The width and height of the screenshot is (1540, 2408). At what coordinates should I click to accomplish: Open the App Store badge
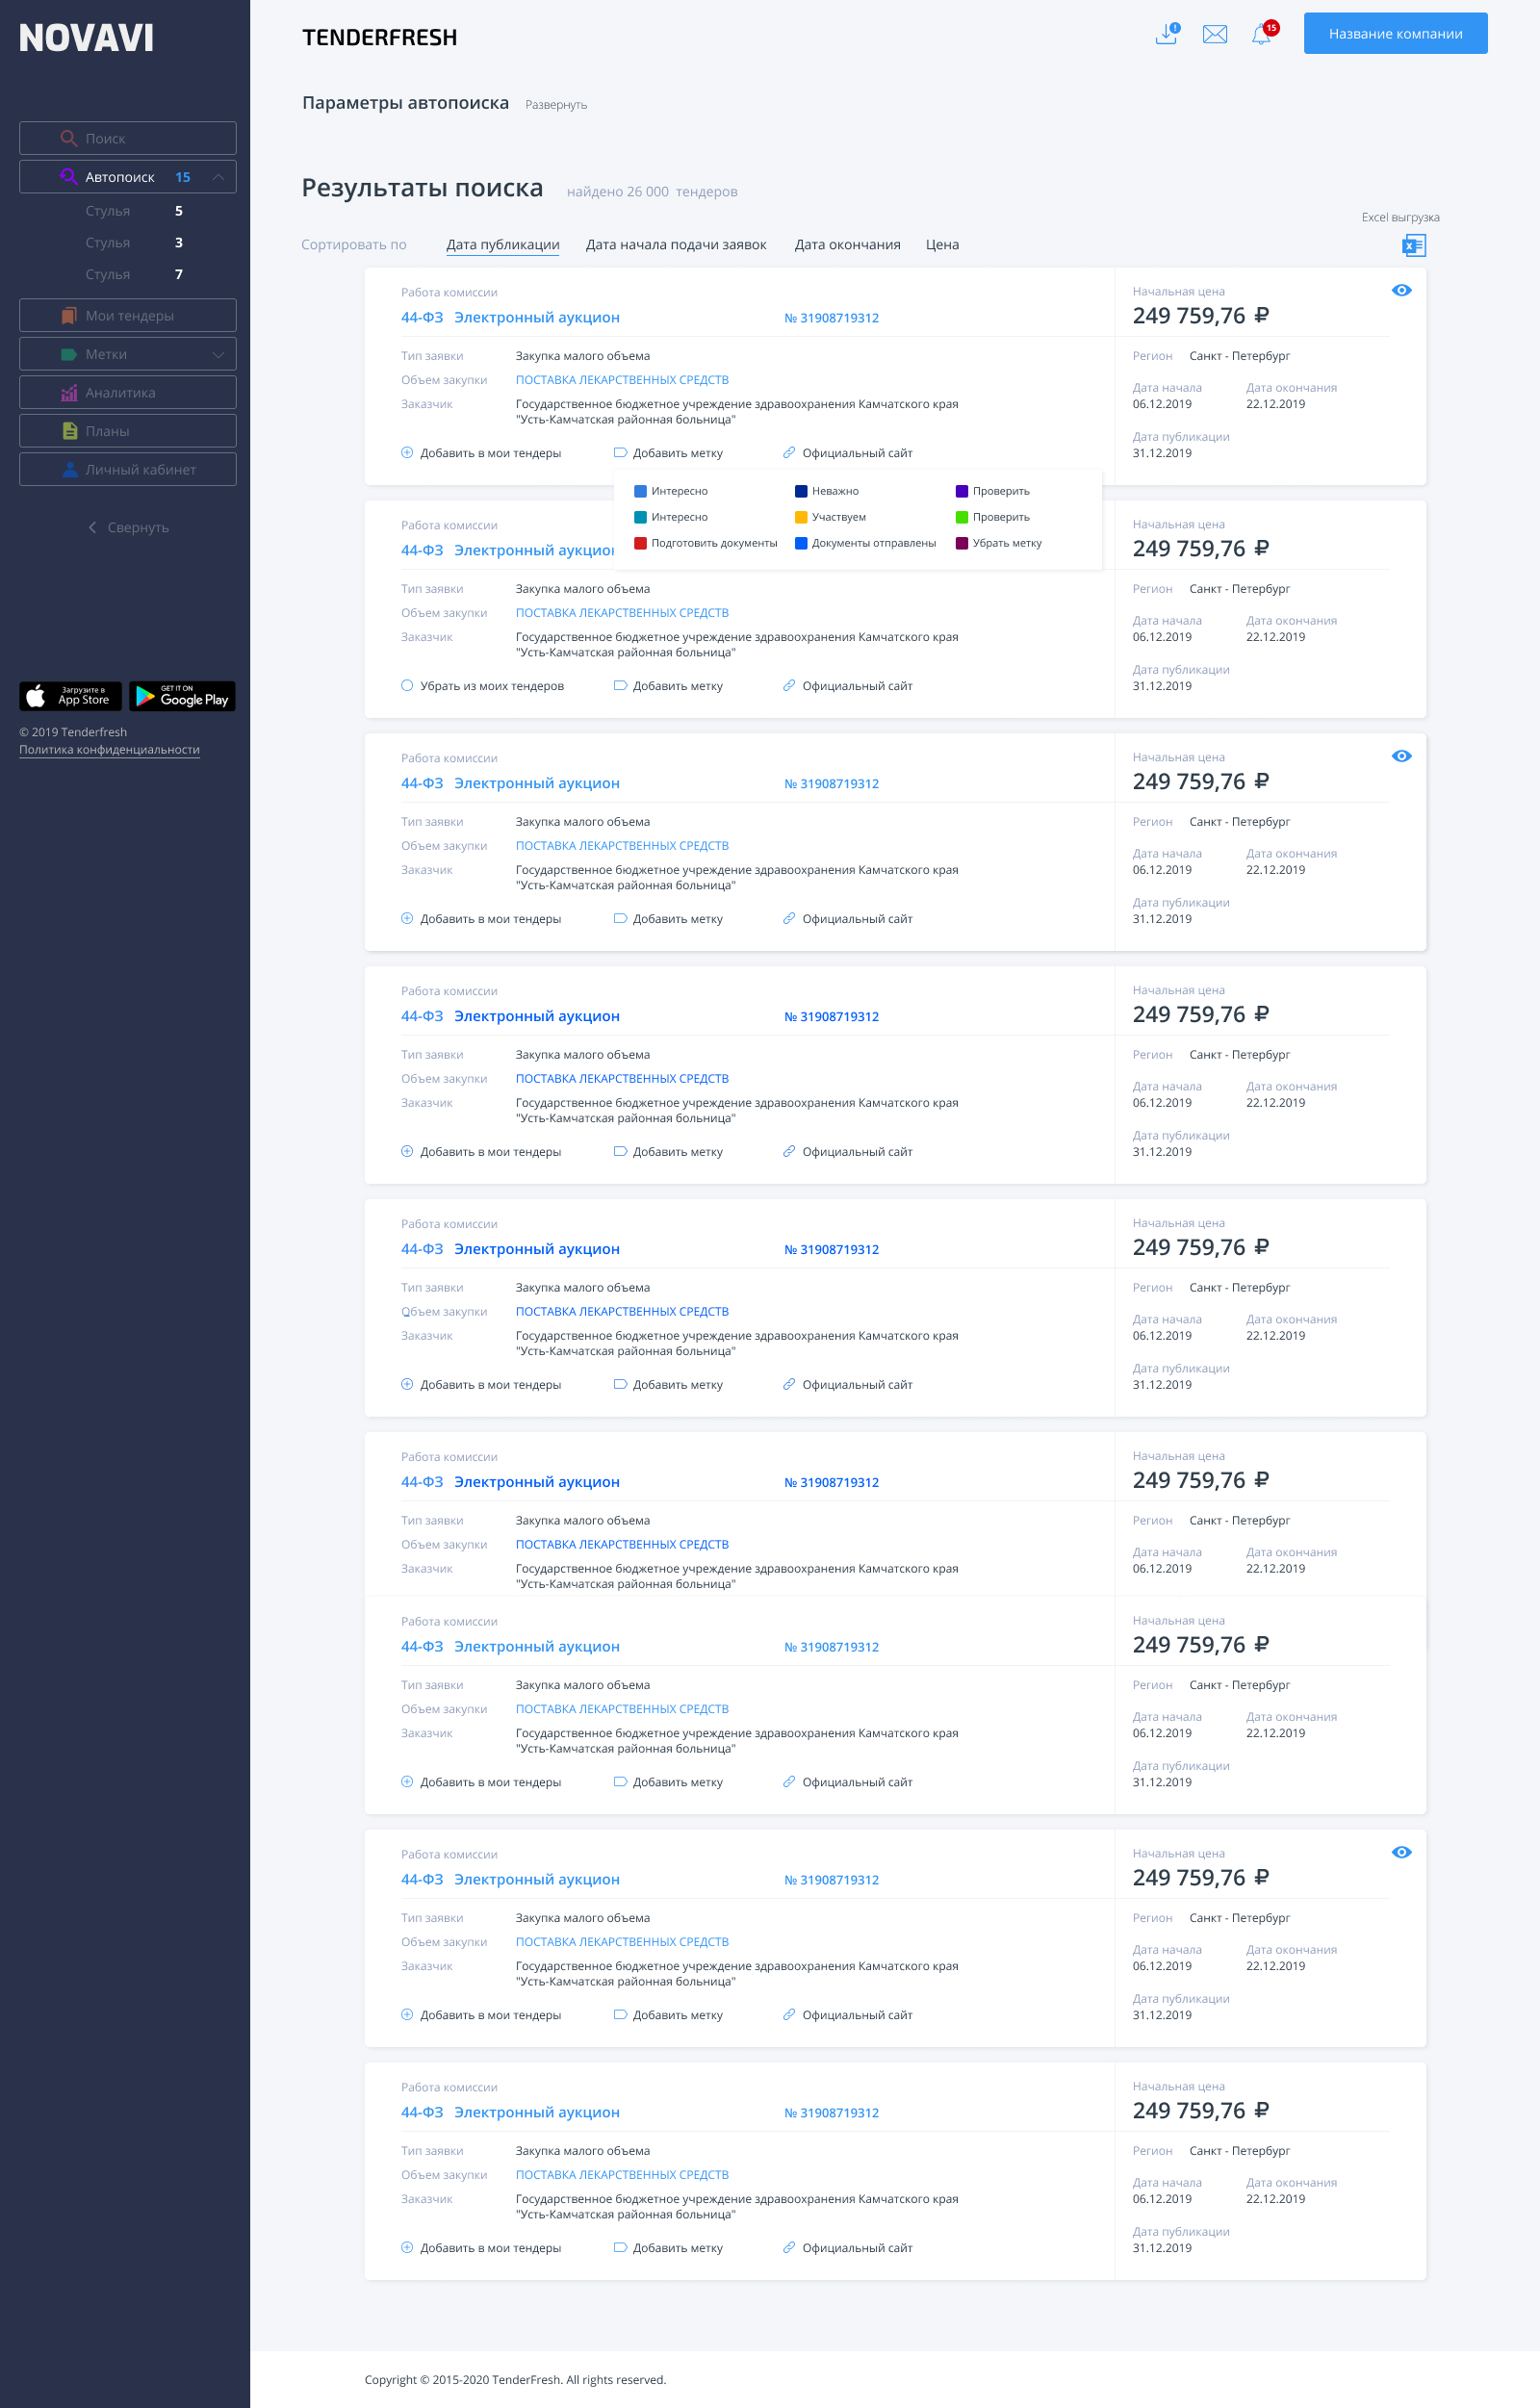pyautogui.click(x=70, y=696)
